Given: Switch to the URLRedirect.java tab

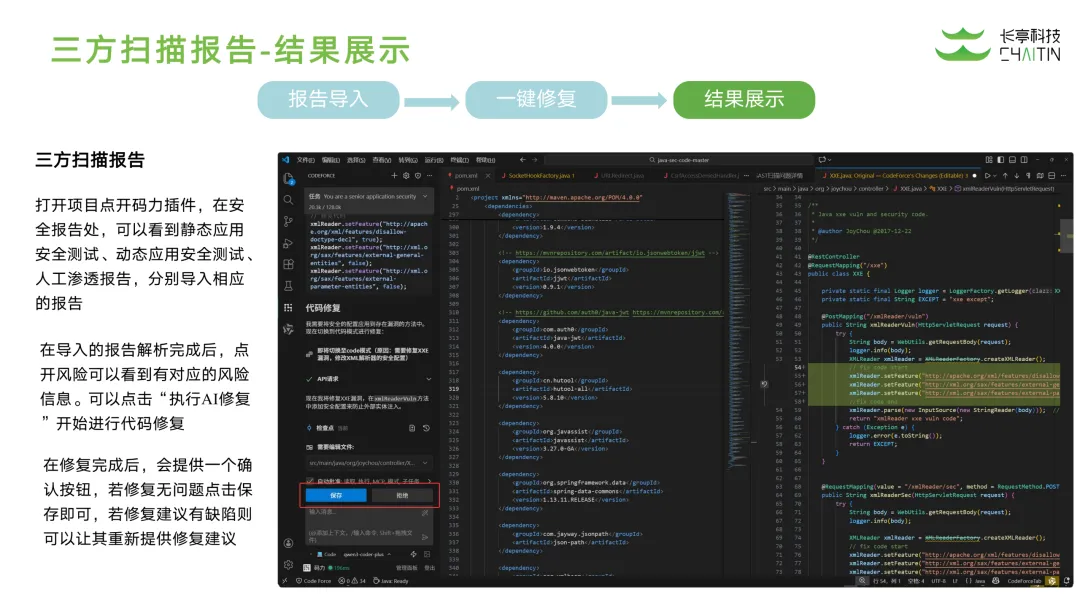Looking at the screenshot, I should coord(622,176).
